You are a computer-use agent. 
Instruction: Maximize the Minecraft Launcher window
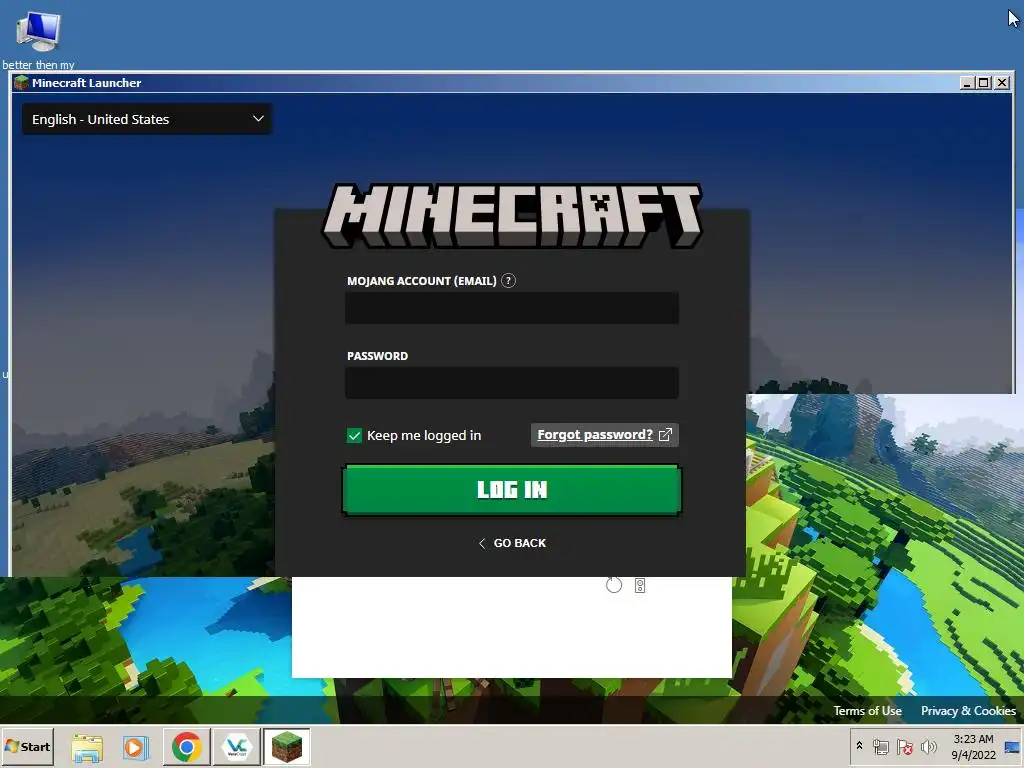pos(984,83)
